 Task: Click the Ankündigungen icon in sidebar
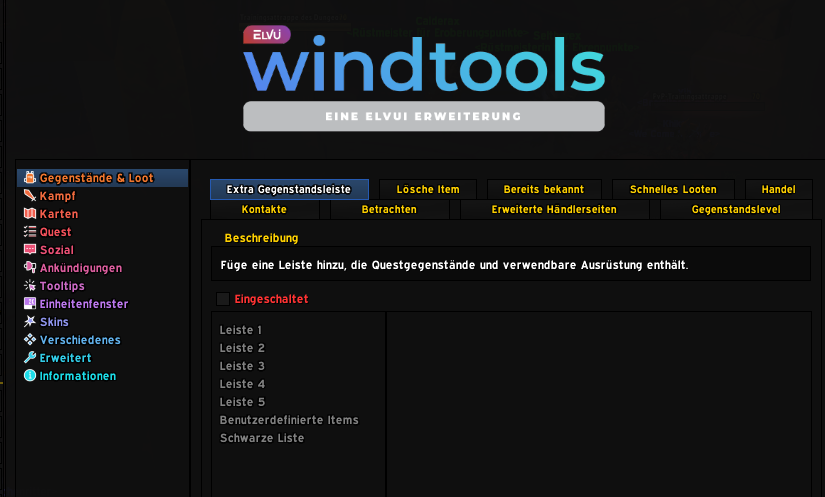coord(30,268)
